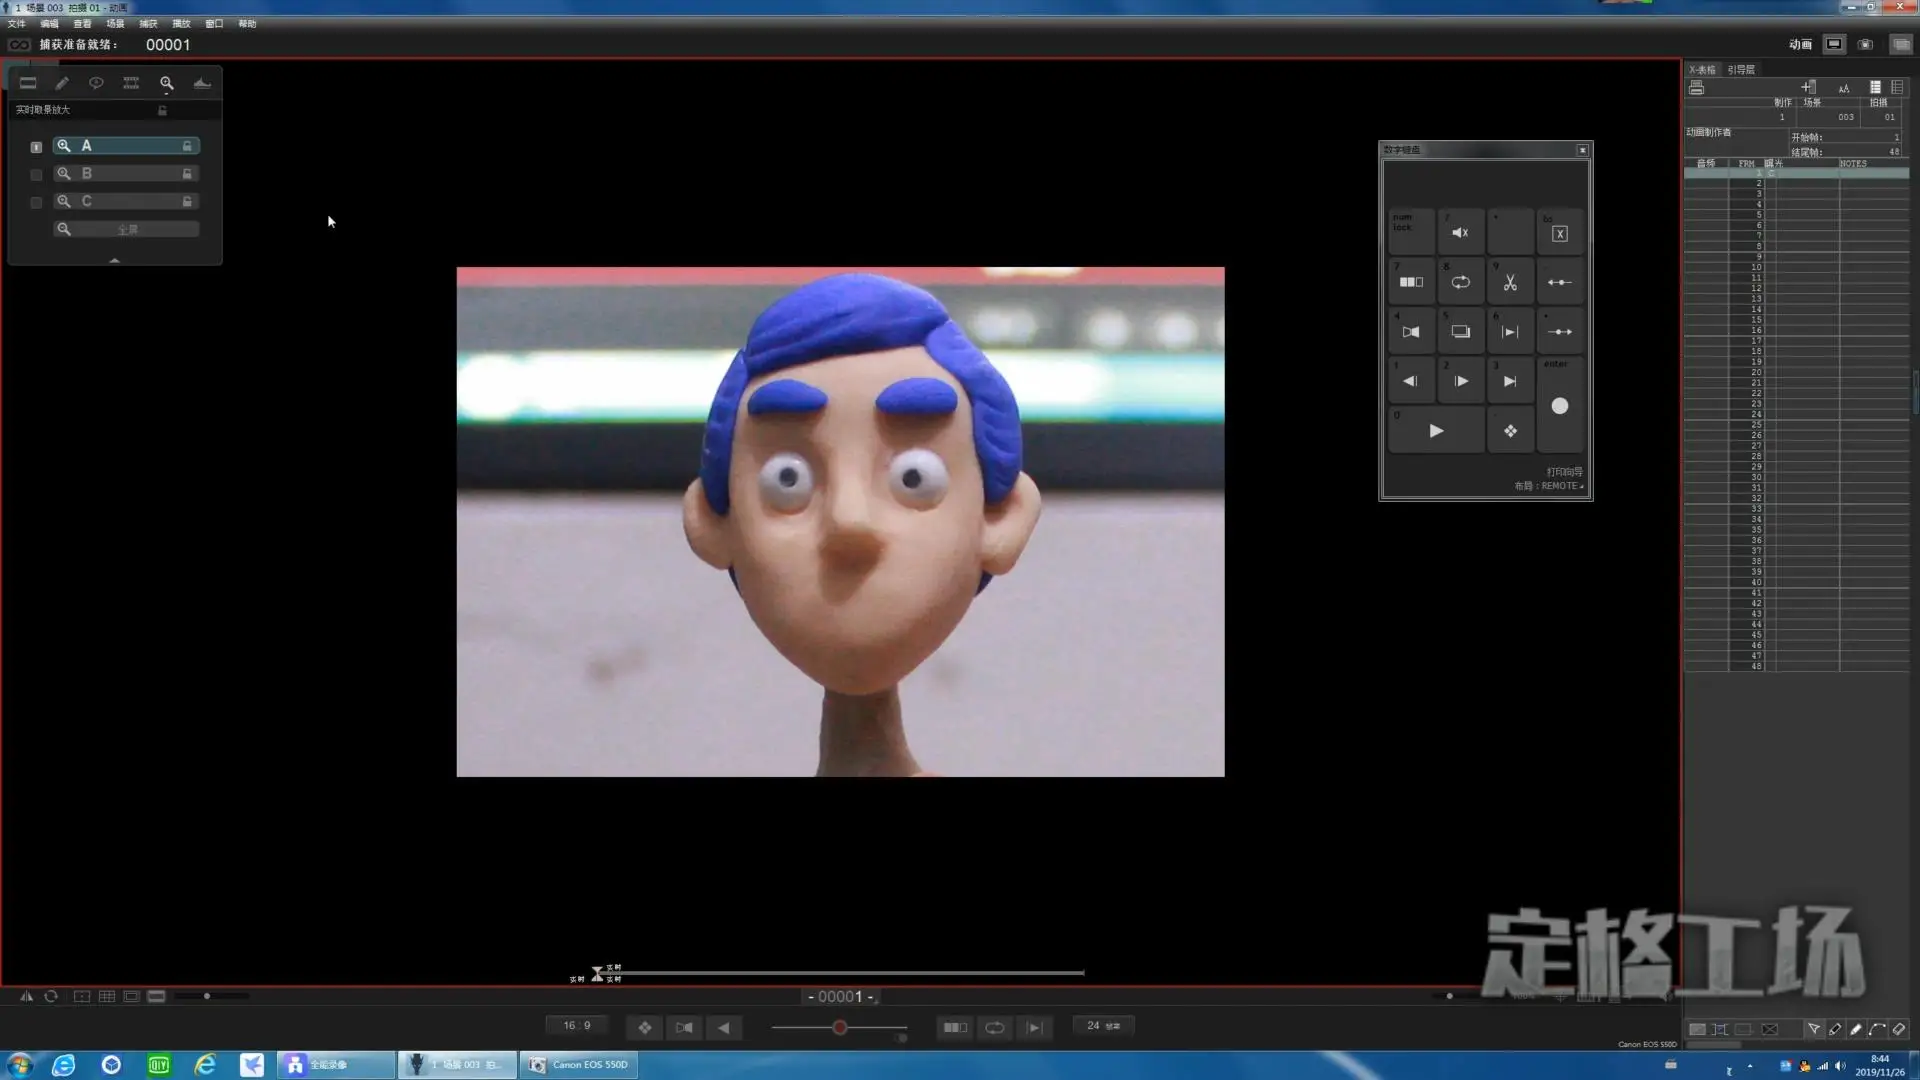This screenshot has height=1080, width=1920.
Task: Click the stereo 3D glasses icon
Action: pos(19,45)
